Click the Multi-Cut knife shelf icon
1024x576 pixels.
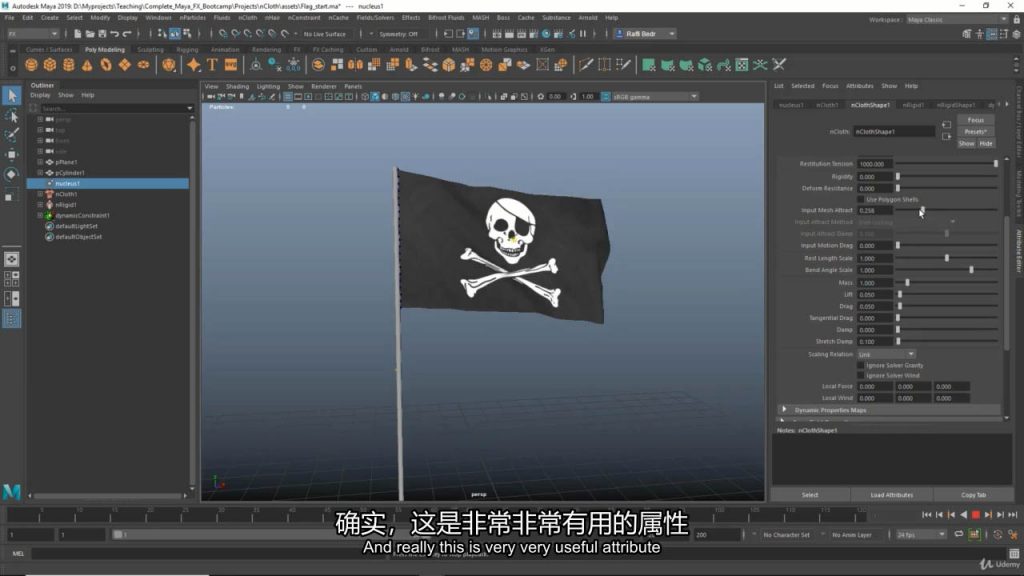pyautogui.click(x=586, y=65)
